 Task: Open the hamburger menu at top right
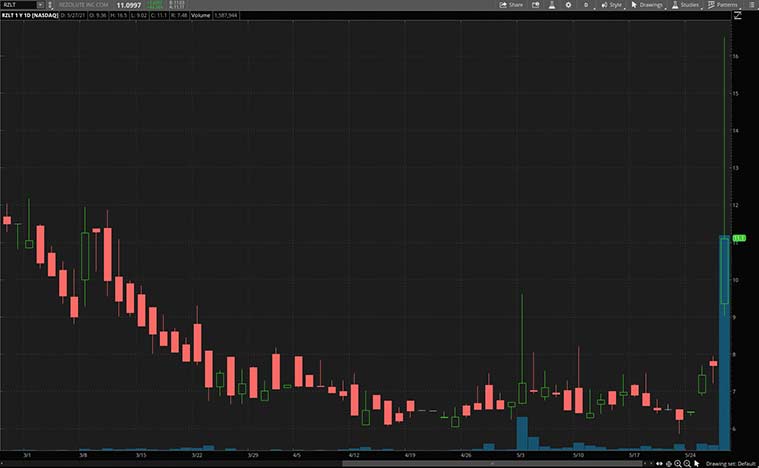751,5
